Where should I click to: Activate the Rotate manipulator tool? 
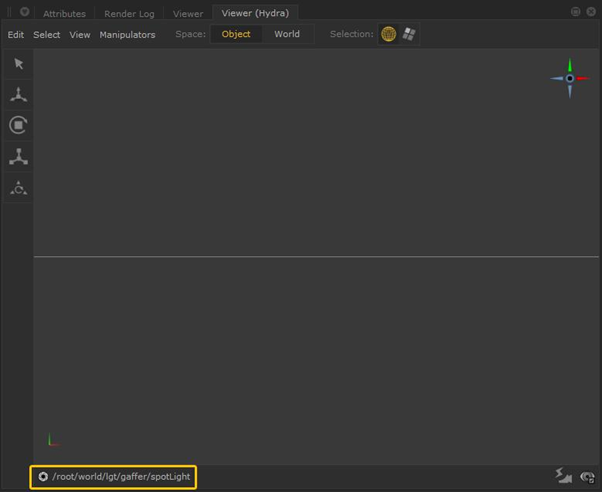pyautogui.click(x=18, y=126)
